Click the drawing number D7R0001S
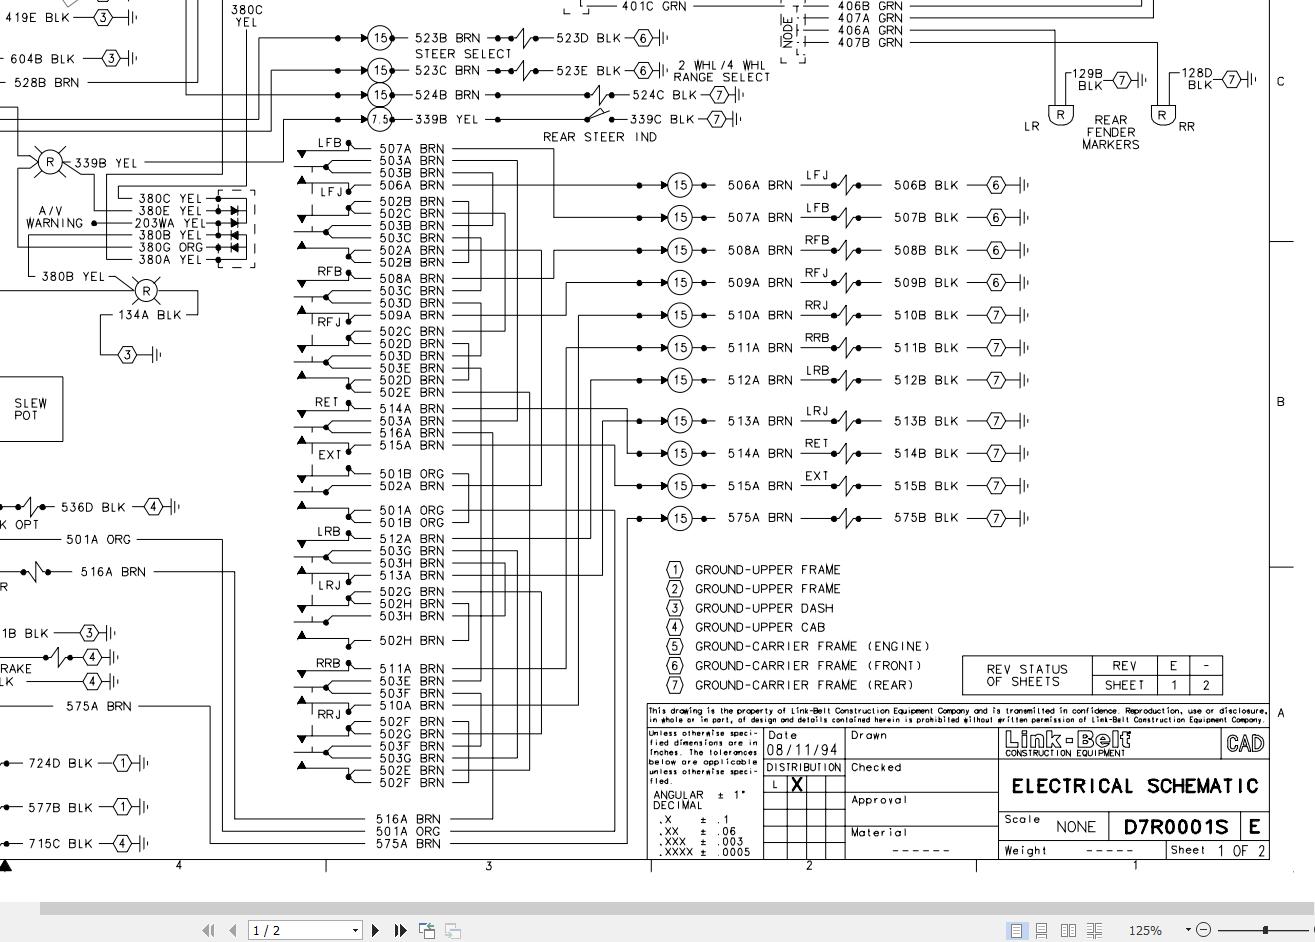The height and width of the screenshot is (942, 1315). [x=1176, y=827]
